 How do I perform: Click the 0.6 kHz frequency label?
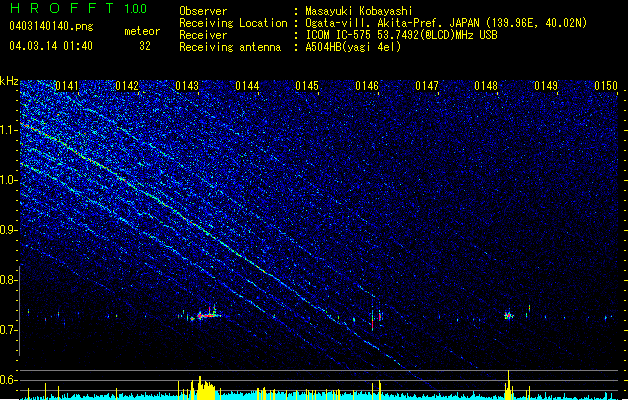click(x=8, y=380)
